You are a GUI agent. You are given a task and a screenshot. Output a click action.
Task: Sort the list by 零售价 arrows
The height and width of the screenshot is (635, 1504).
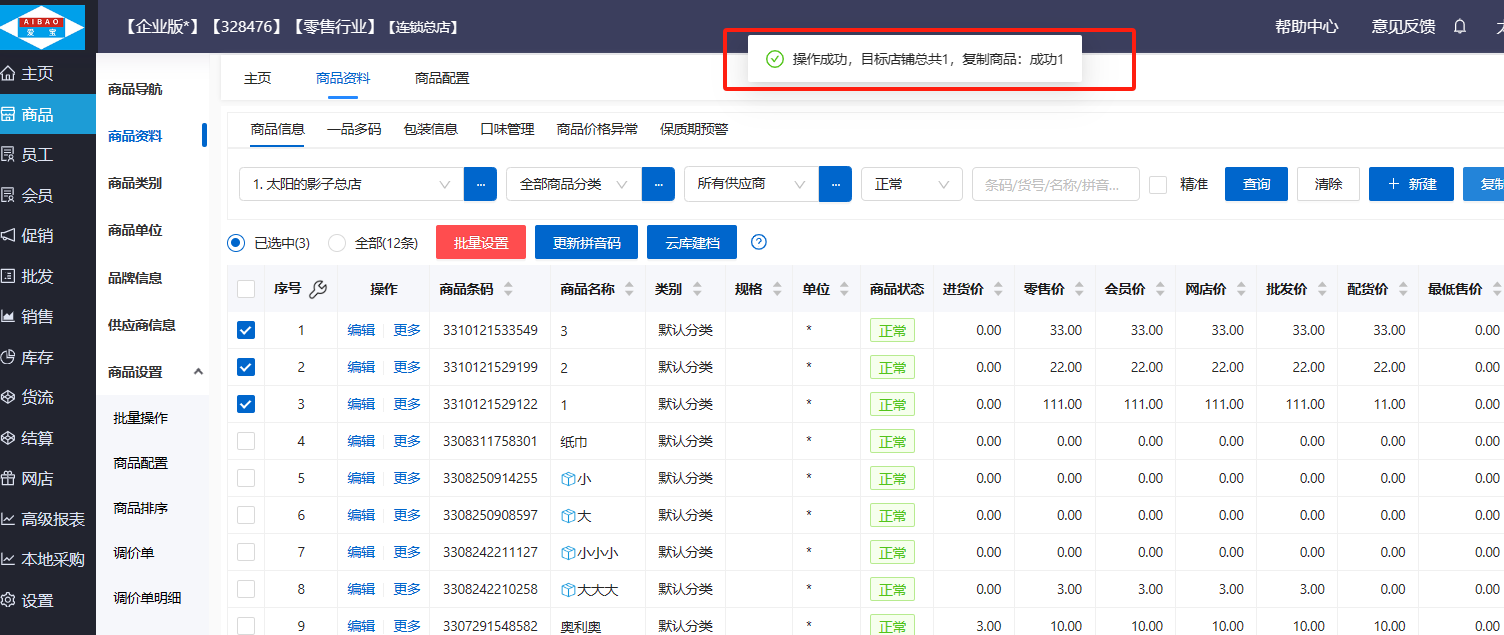[x=1078, y=289]
